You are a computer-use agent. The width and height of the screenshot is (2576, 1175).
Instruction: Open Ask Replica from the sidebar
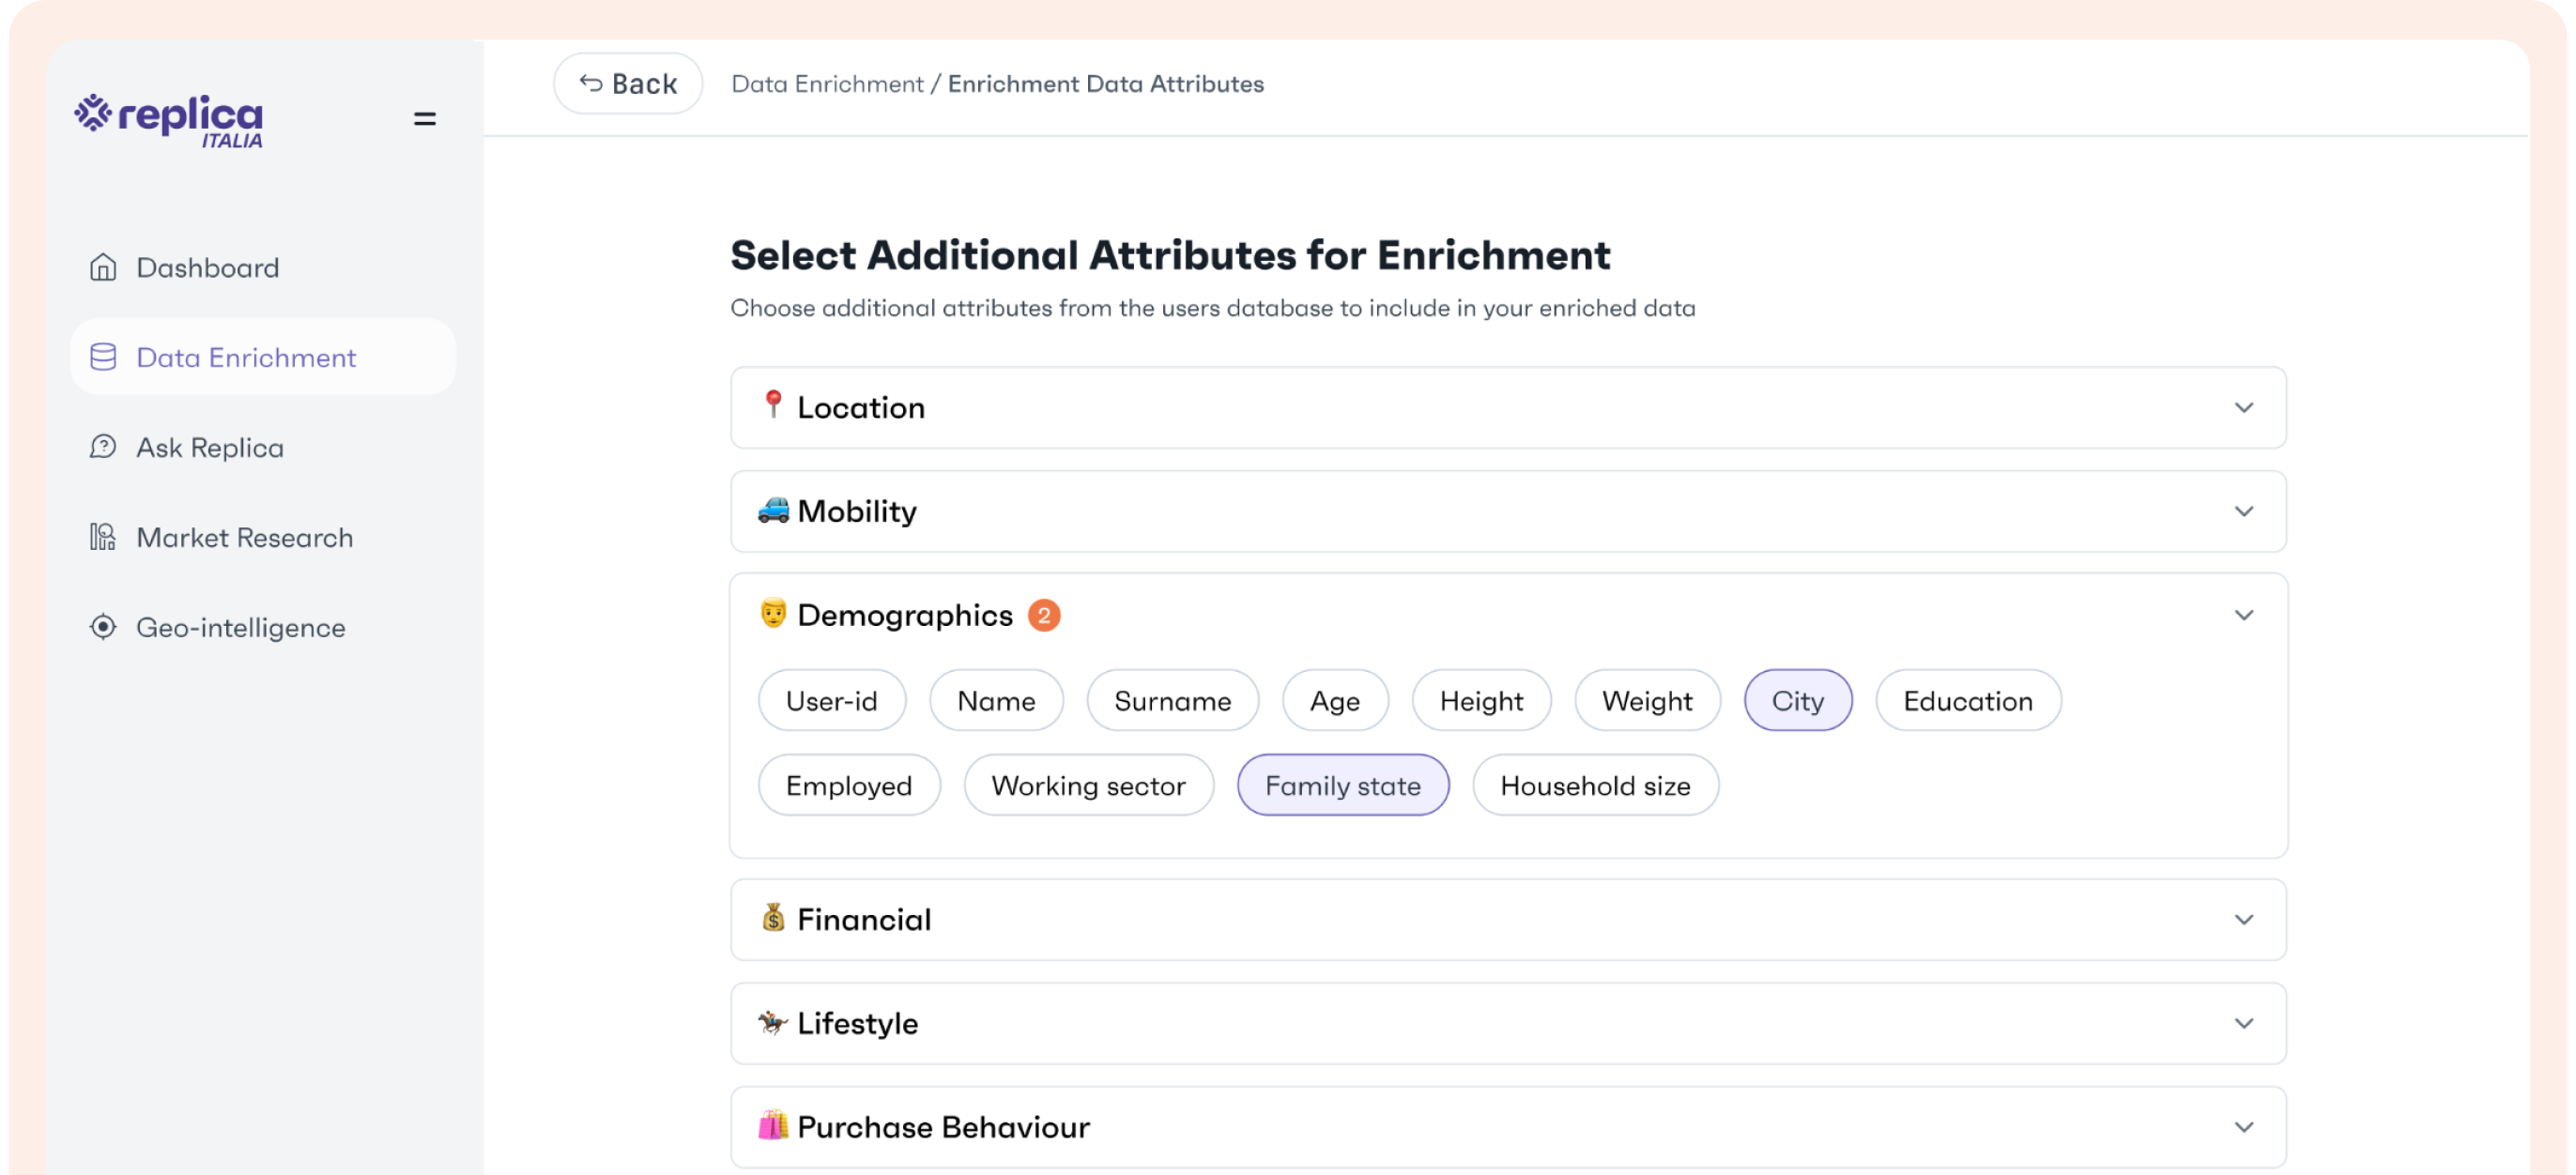210,448
